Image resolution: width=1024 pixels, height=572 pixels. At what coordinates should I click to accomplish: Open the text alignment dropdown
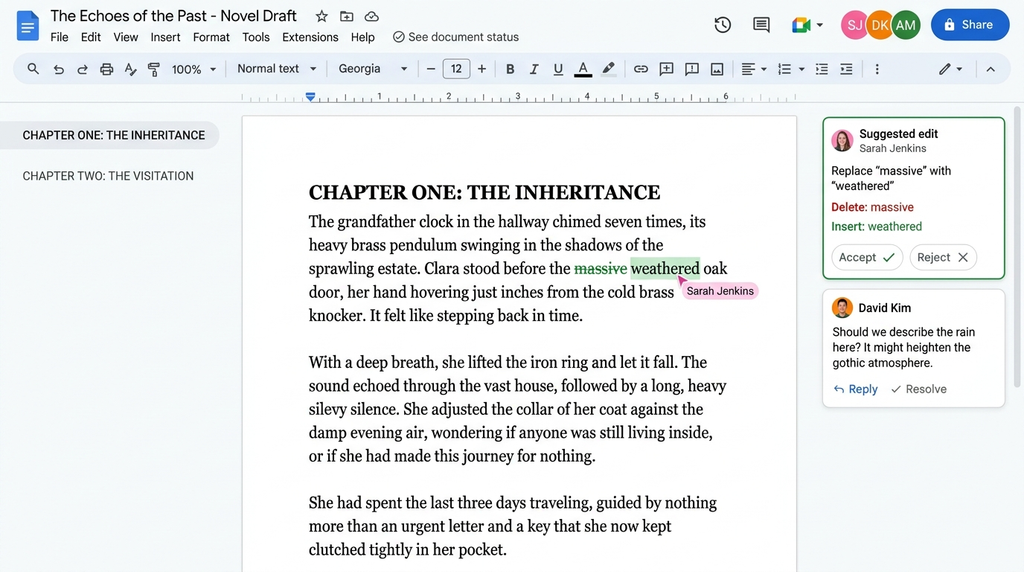coord(754,69)
